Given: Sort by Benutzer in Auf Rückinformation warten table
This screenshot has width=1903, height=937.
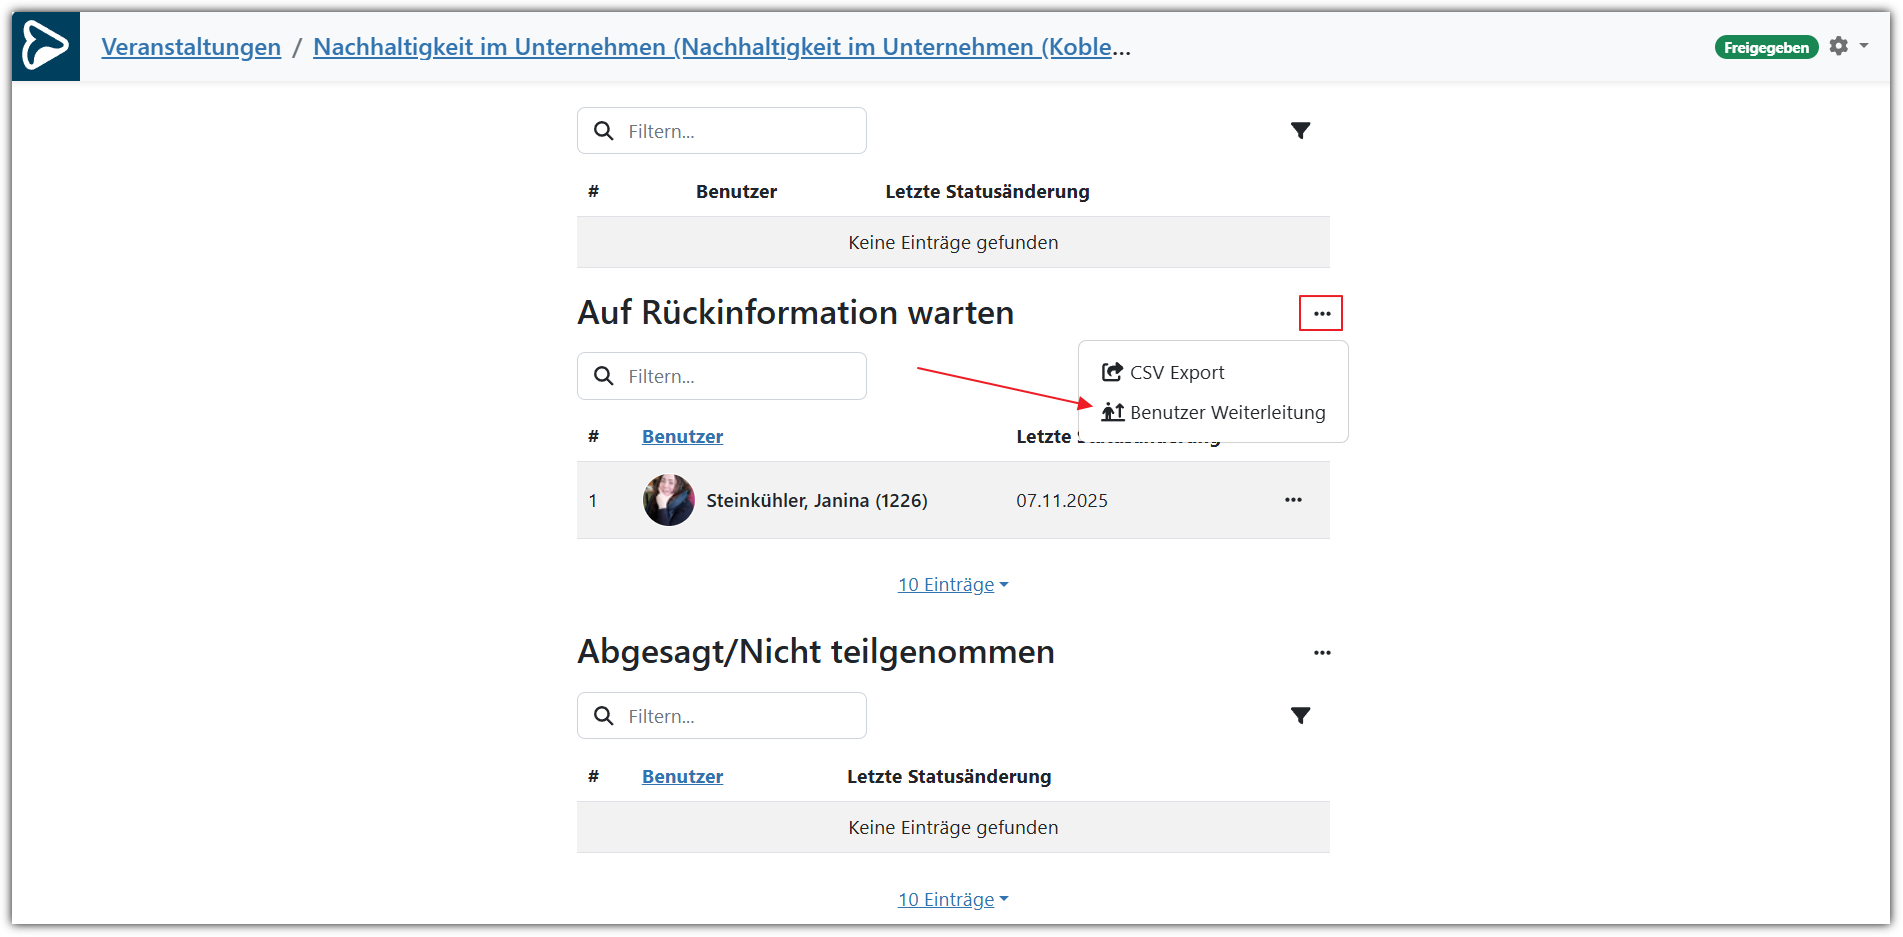Looking at the screenshot, I should [x=682, y=437].
